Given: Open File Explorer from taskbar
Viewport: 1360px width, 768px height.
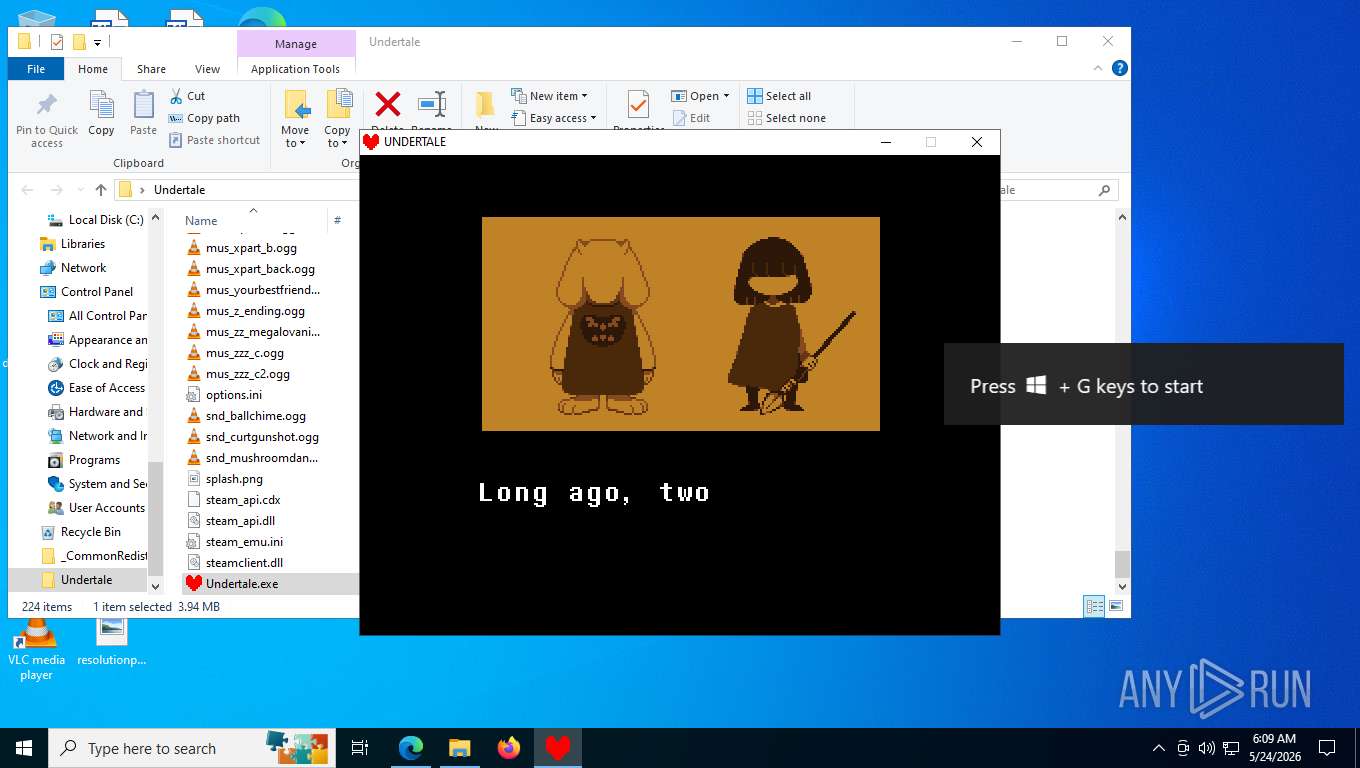Looking at the screenshot, I should [x=460, y=748].
